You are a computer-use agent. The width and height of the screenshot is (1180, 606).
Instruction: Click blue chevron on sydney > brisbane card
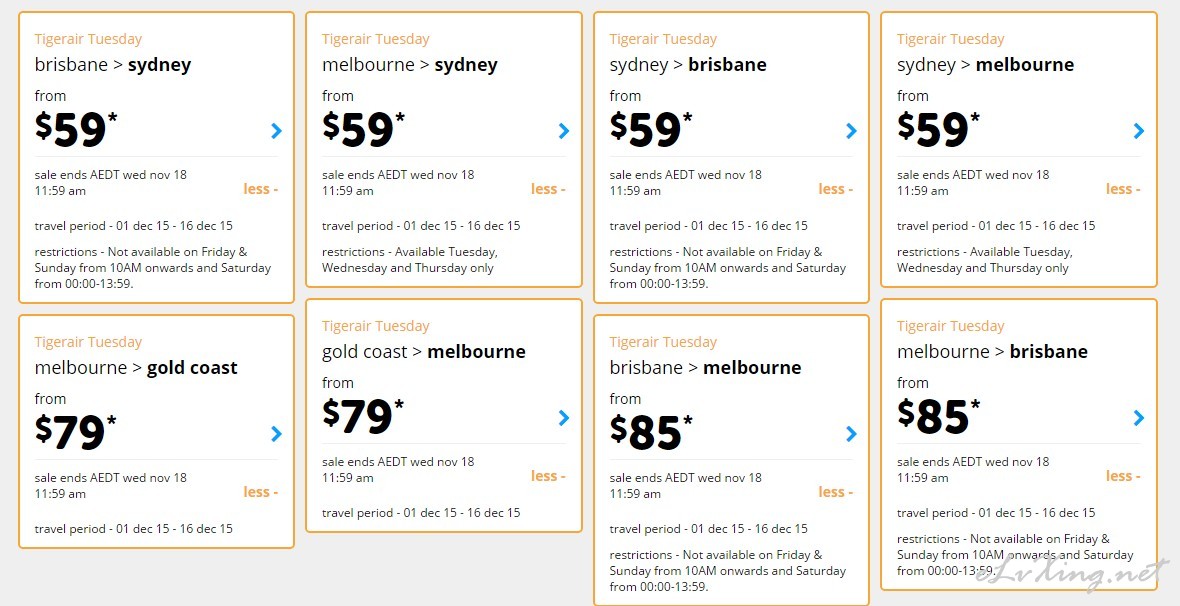tap(851, 131)
